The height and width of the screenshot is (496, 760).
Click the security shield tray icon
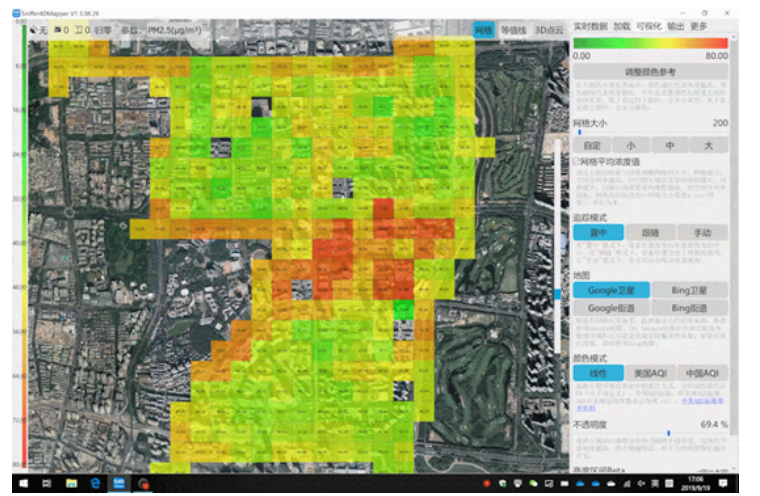pyautogui.click(x=503, y=483)
